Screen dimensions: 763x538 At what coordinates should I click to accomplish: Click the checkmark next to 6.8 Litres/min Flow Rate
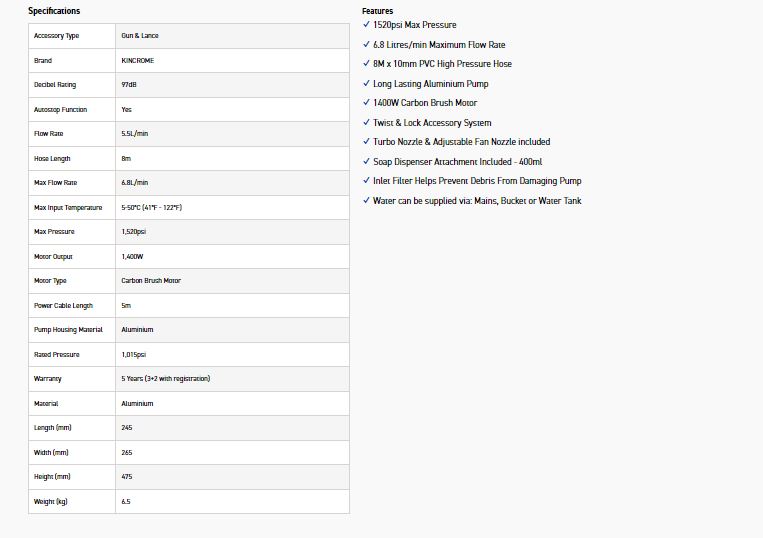[366, 44]
